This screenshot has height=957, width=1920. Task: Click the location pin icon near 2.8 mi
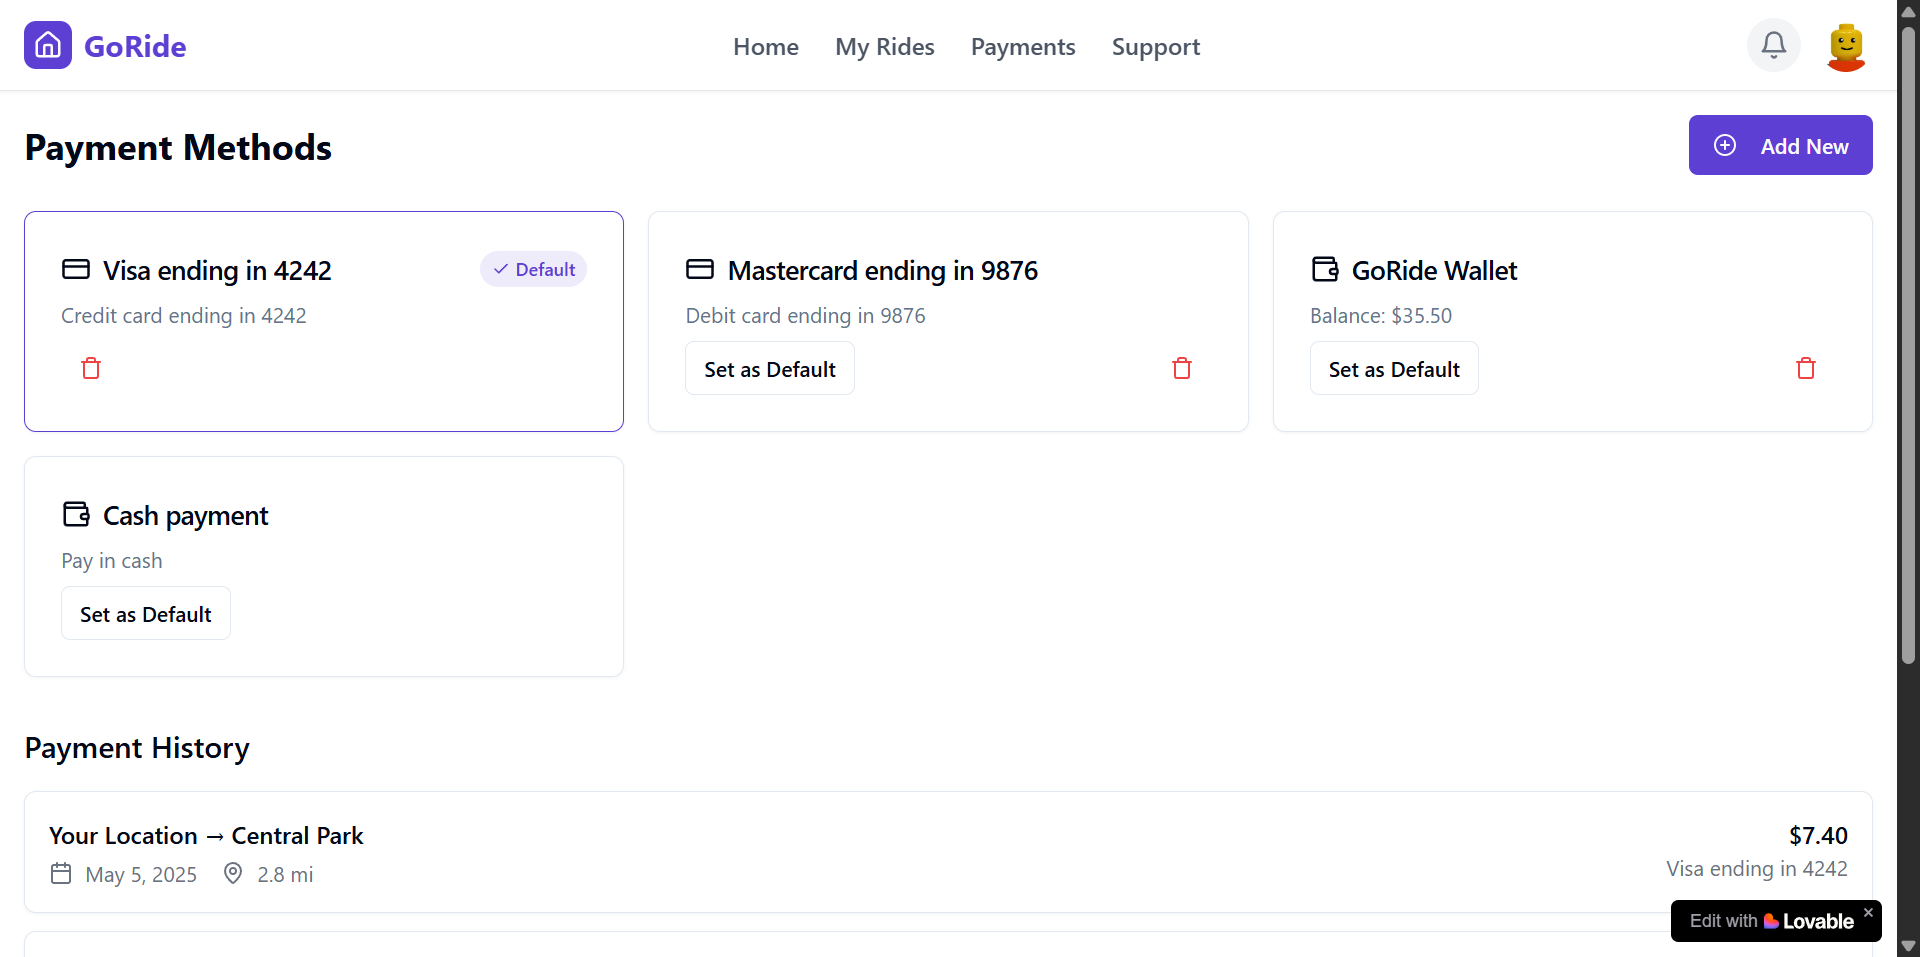(233, 874)
